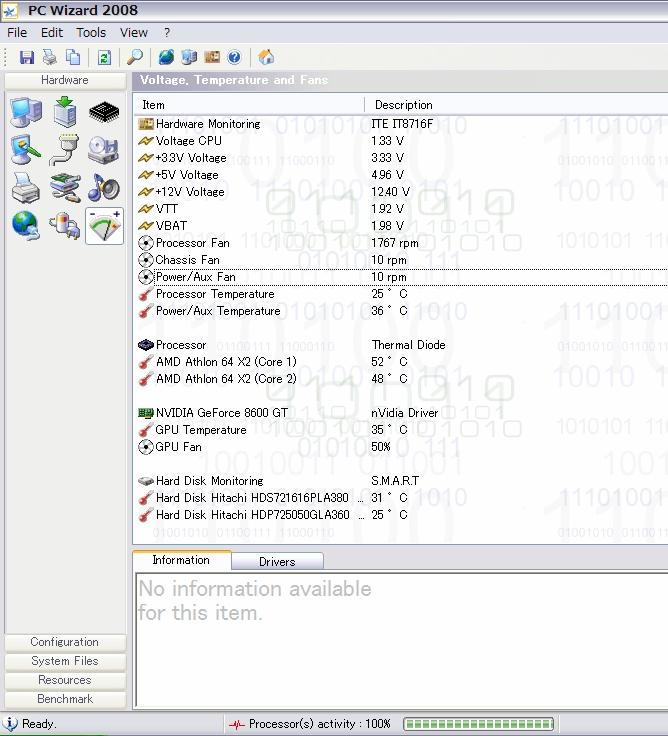668x736 pixels.
Task: Click the Print toolbar icon
Action: 49,57
